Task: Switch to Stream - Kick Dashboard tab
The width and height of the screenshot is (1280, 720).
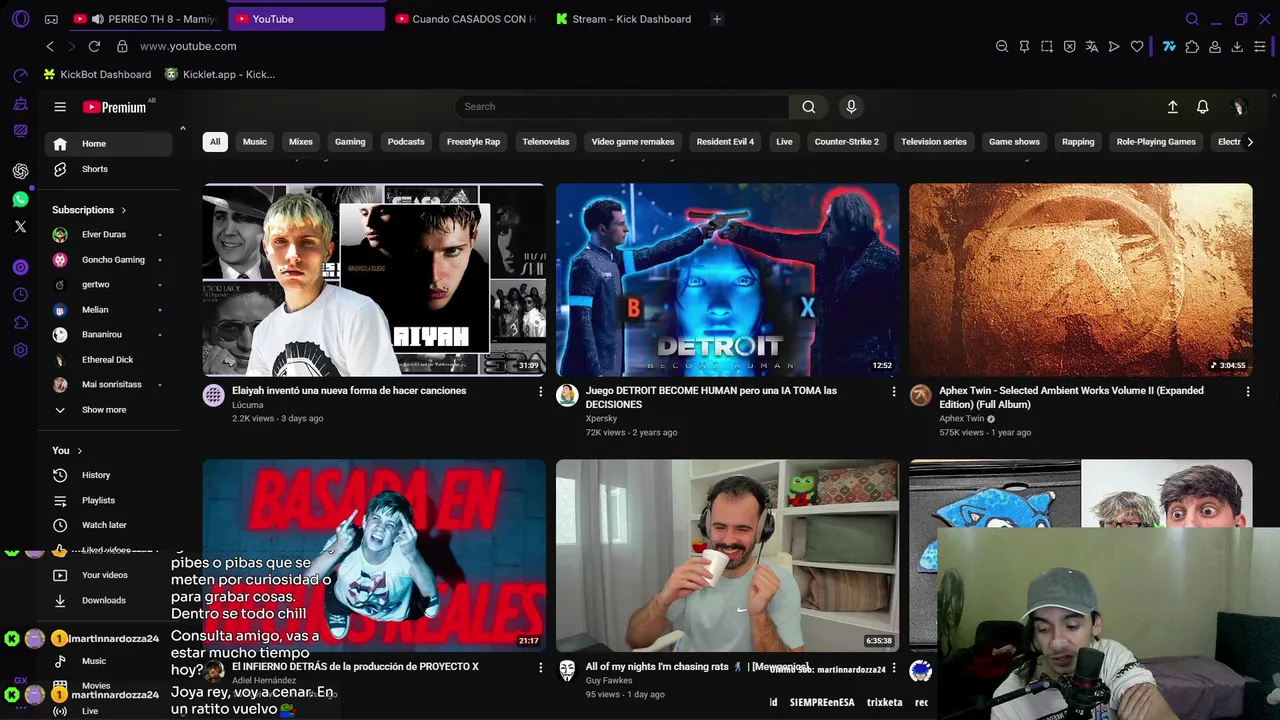Action: 625,19
